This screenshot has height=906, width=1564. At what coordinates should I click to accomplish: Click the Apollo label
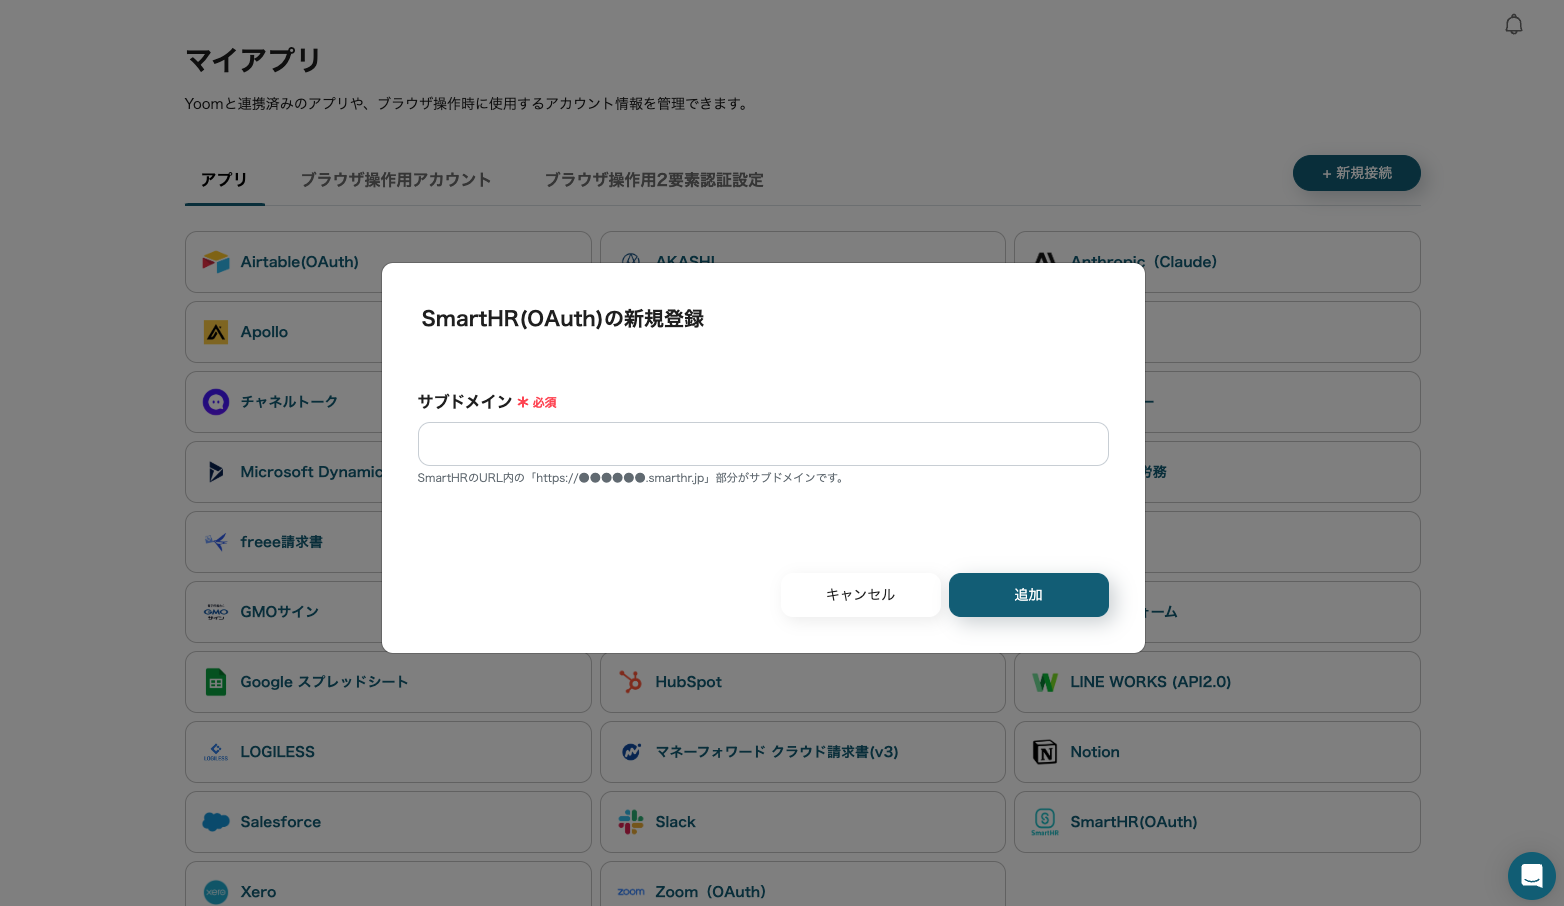(264, 332)
